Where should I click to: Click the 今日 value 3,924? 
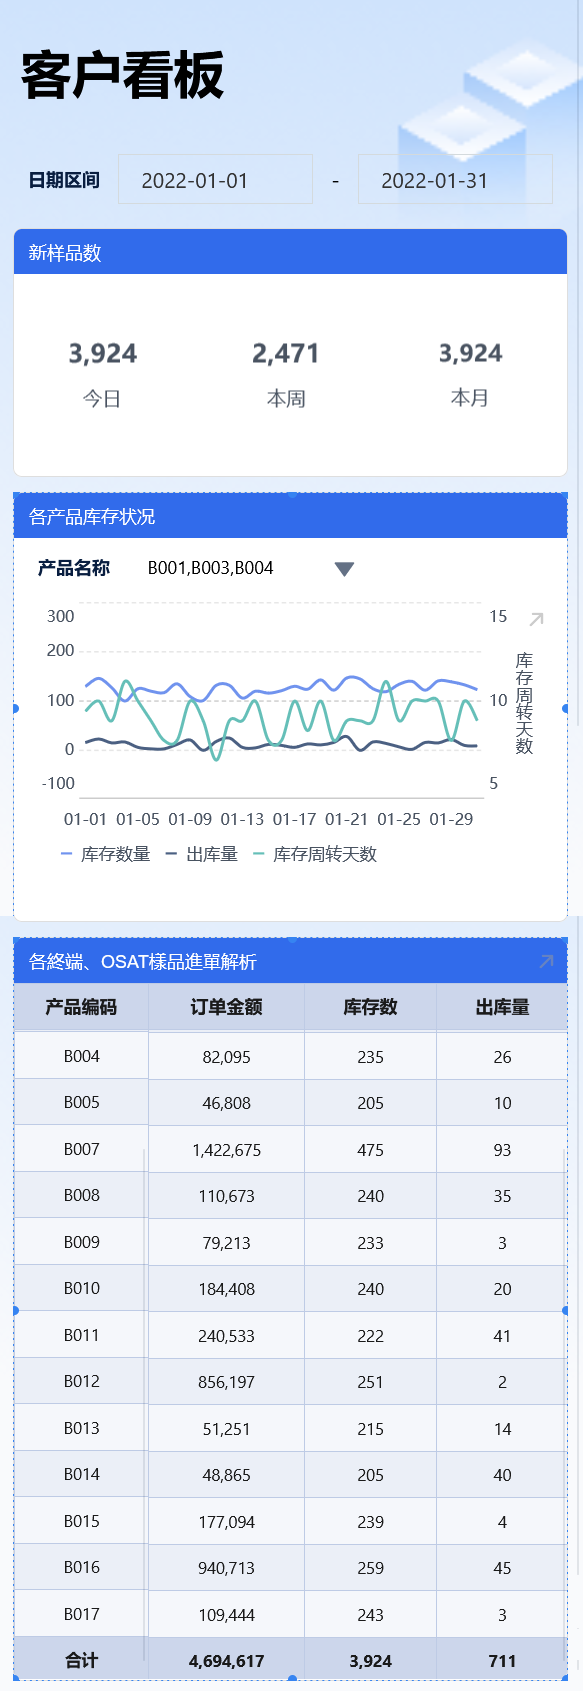(x=102, y=353)
